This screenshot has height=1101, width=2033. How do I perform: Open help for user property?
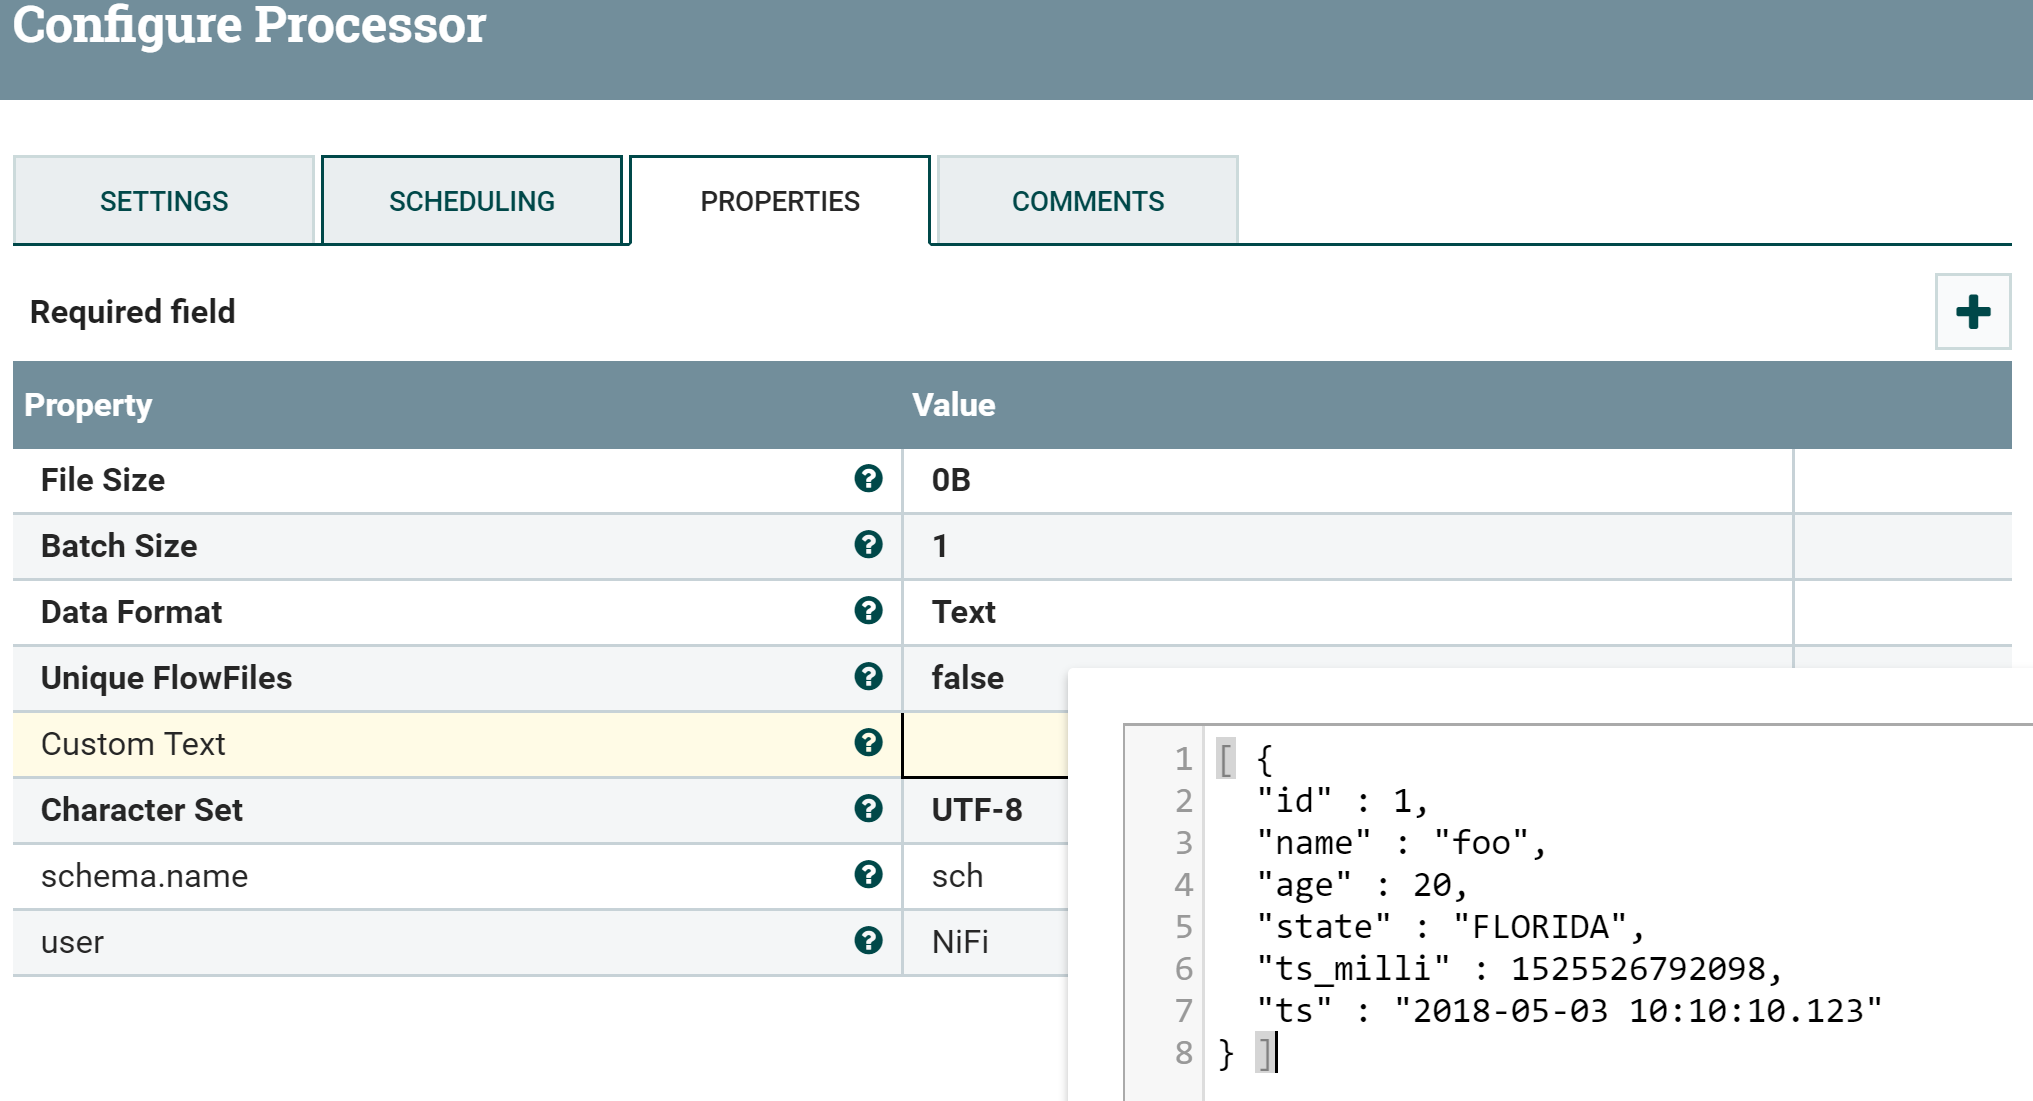869,941
